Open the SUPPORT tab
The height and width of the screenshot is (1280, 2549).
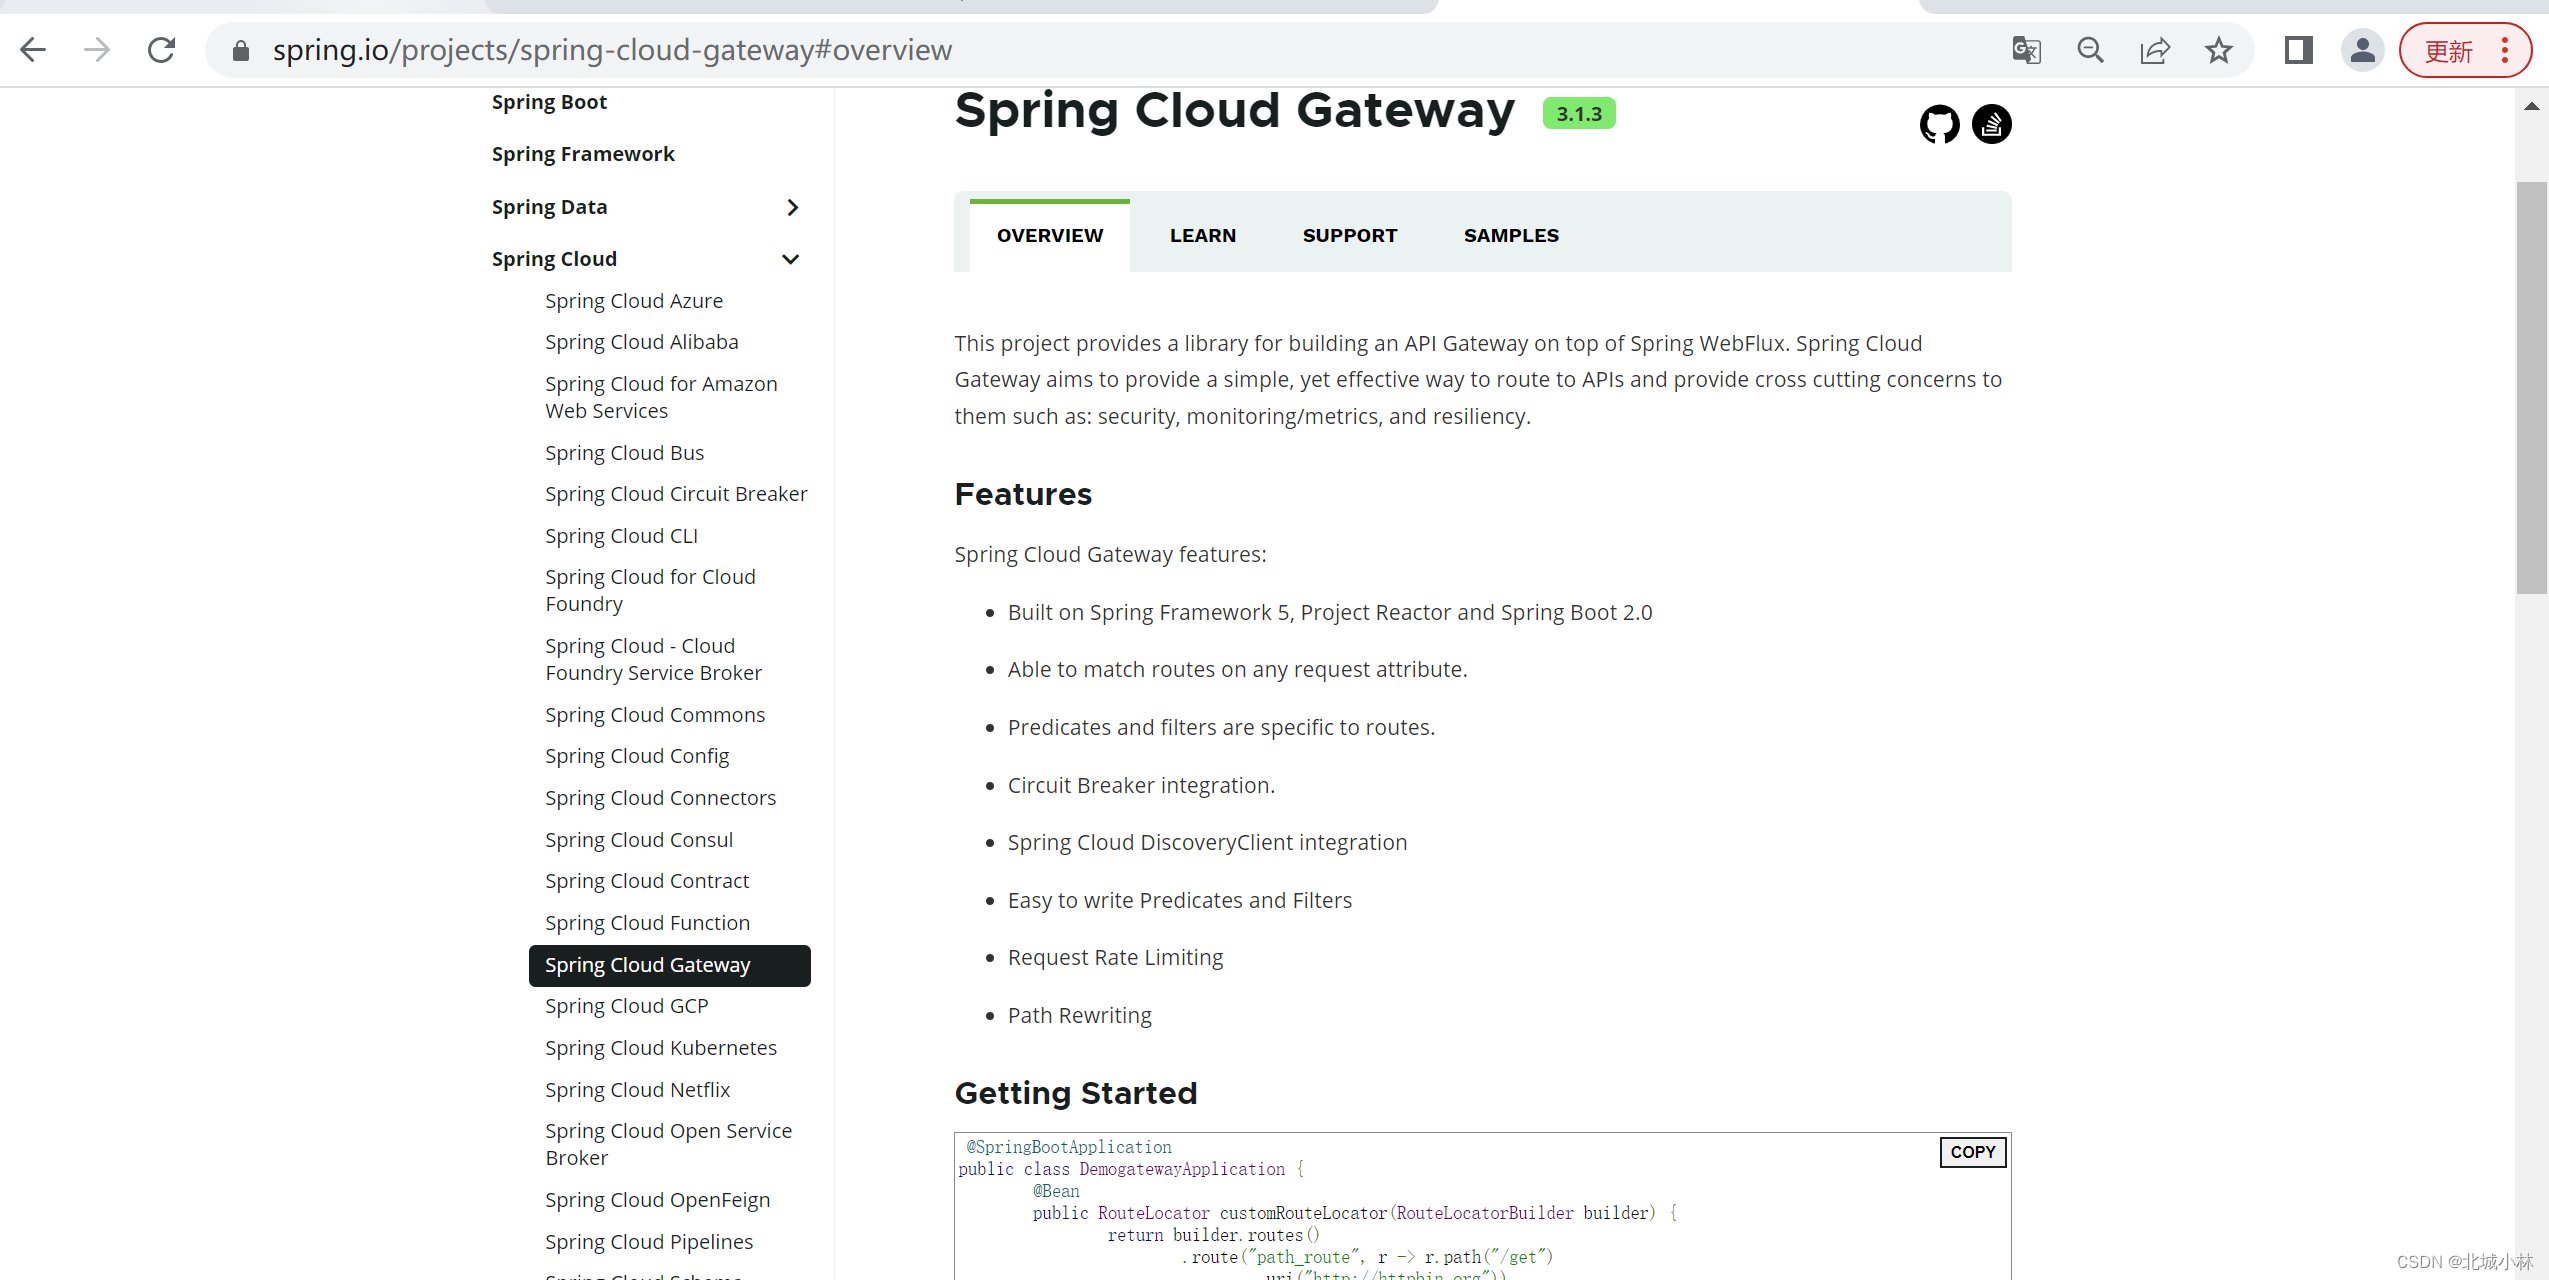pyautogui.click(x=1349, y=236)
